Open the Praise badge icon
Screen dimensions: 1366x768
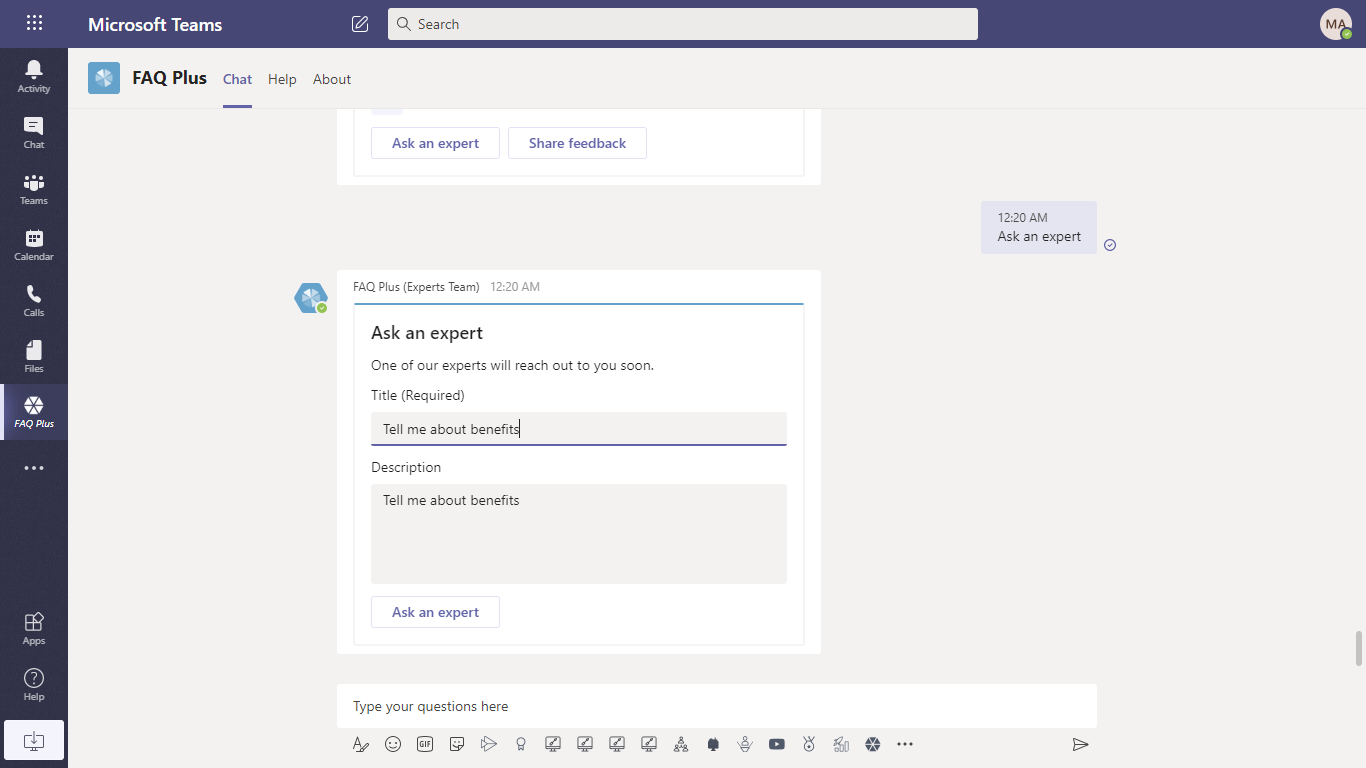(521, 744)
